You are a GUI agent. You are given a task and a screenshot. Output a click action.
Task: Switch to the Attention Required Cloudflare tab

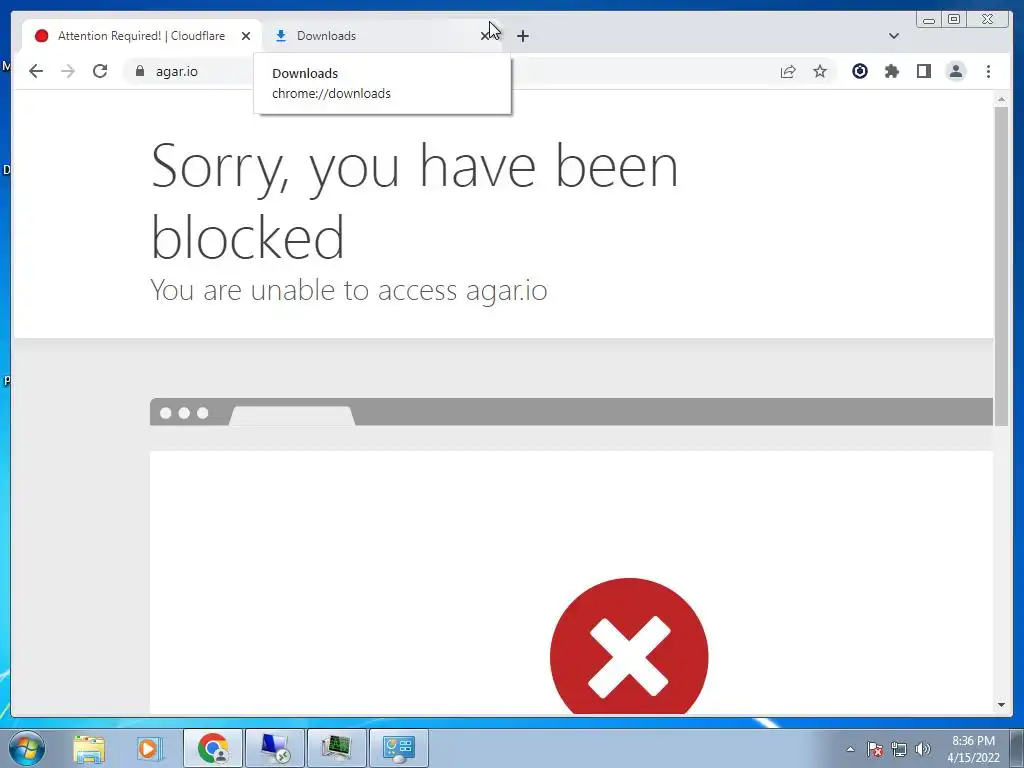click(142, 36)
